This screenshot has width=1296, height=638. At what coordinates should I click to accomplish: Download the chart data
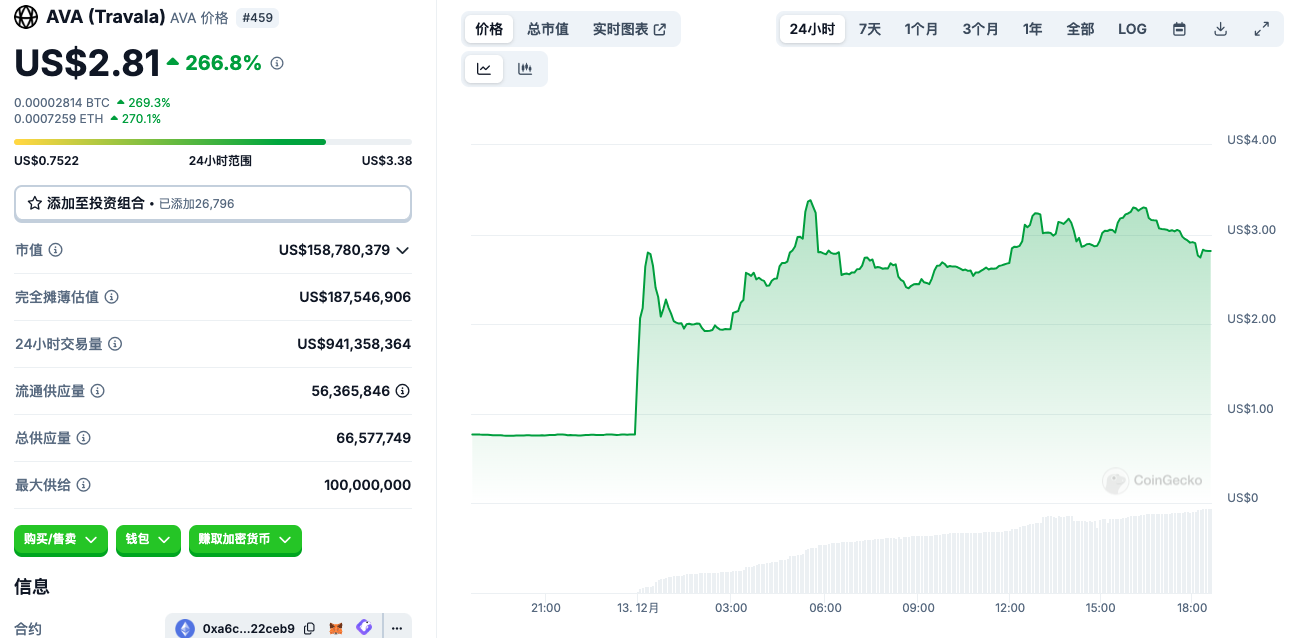[1220, 29]
